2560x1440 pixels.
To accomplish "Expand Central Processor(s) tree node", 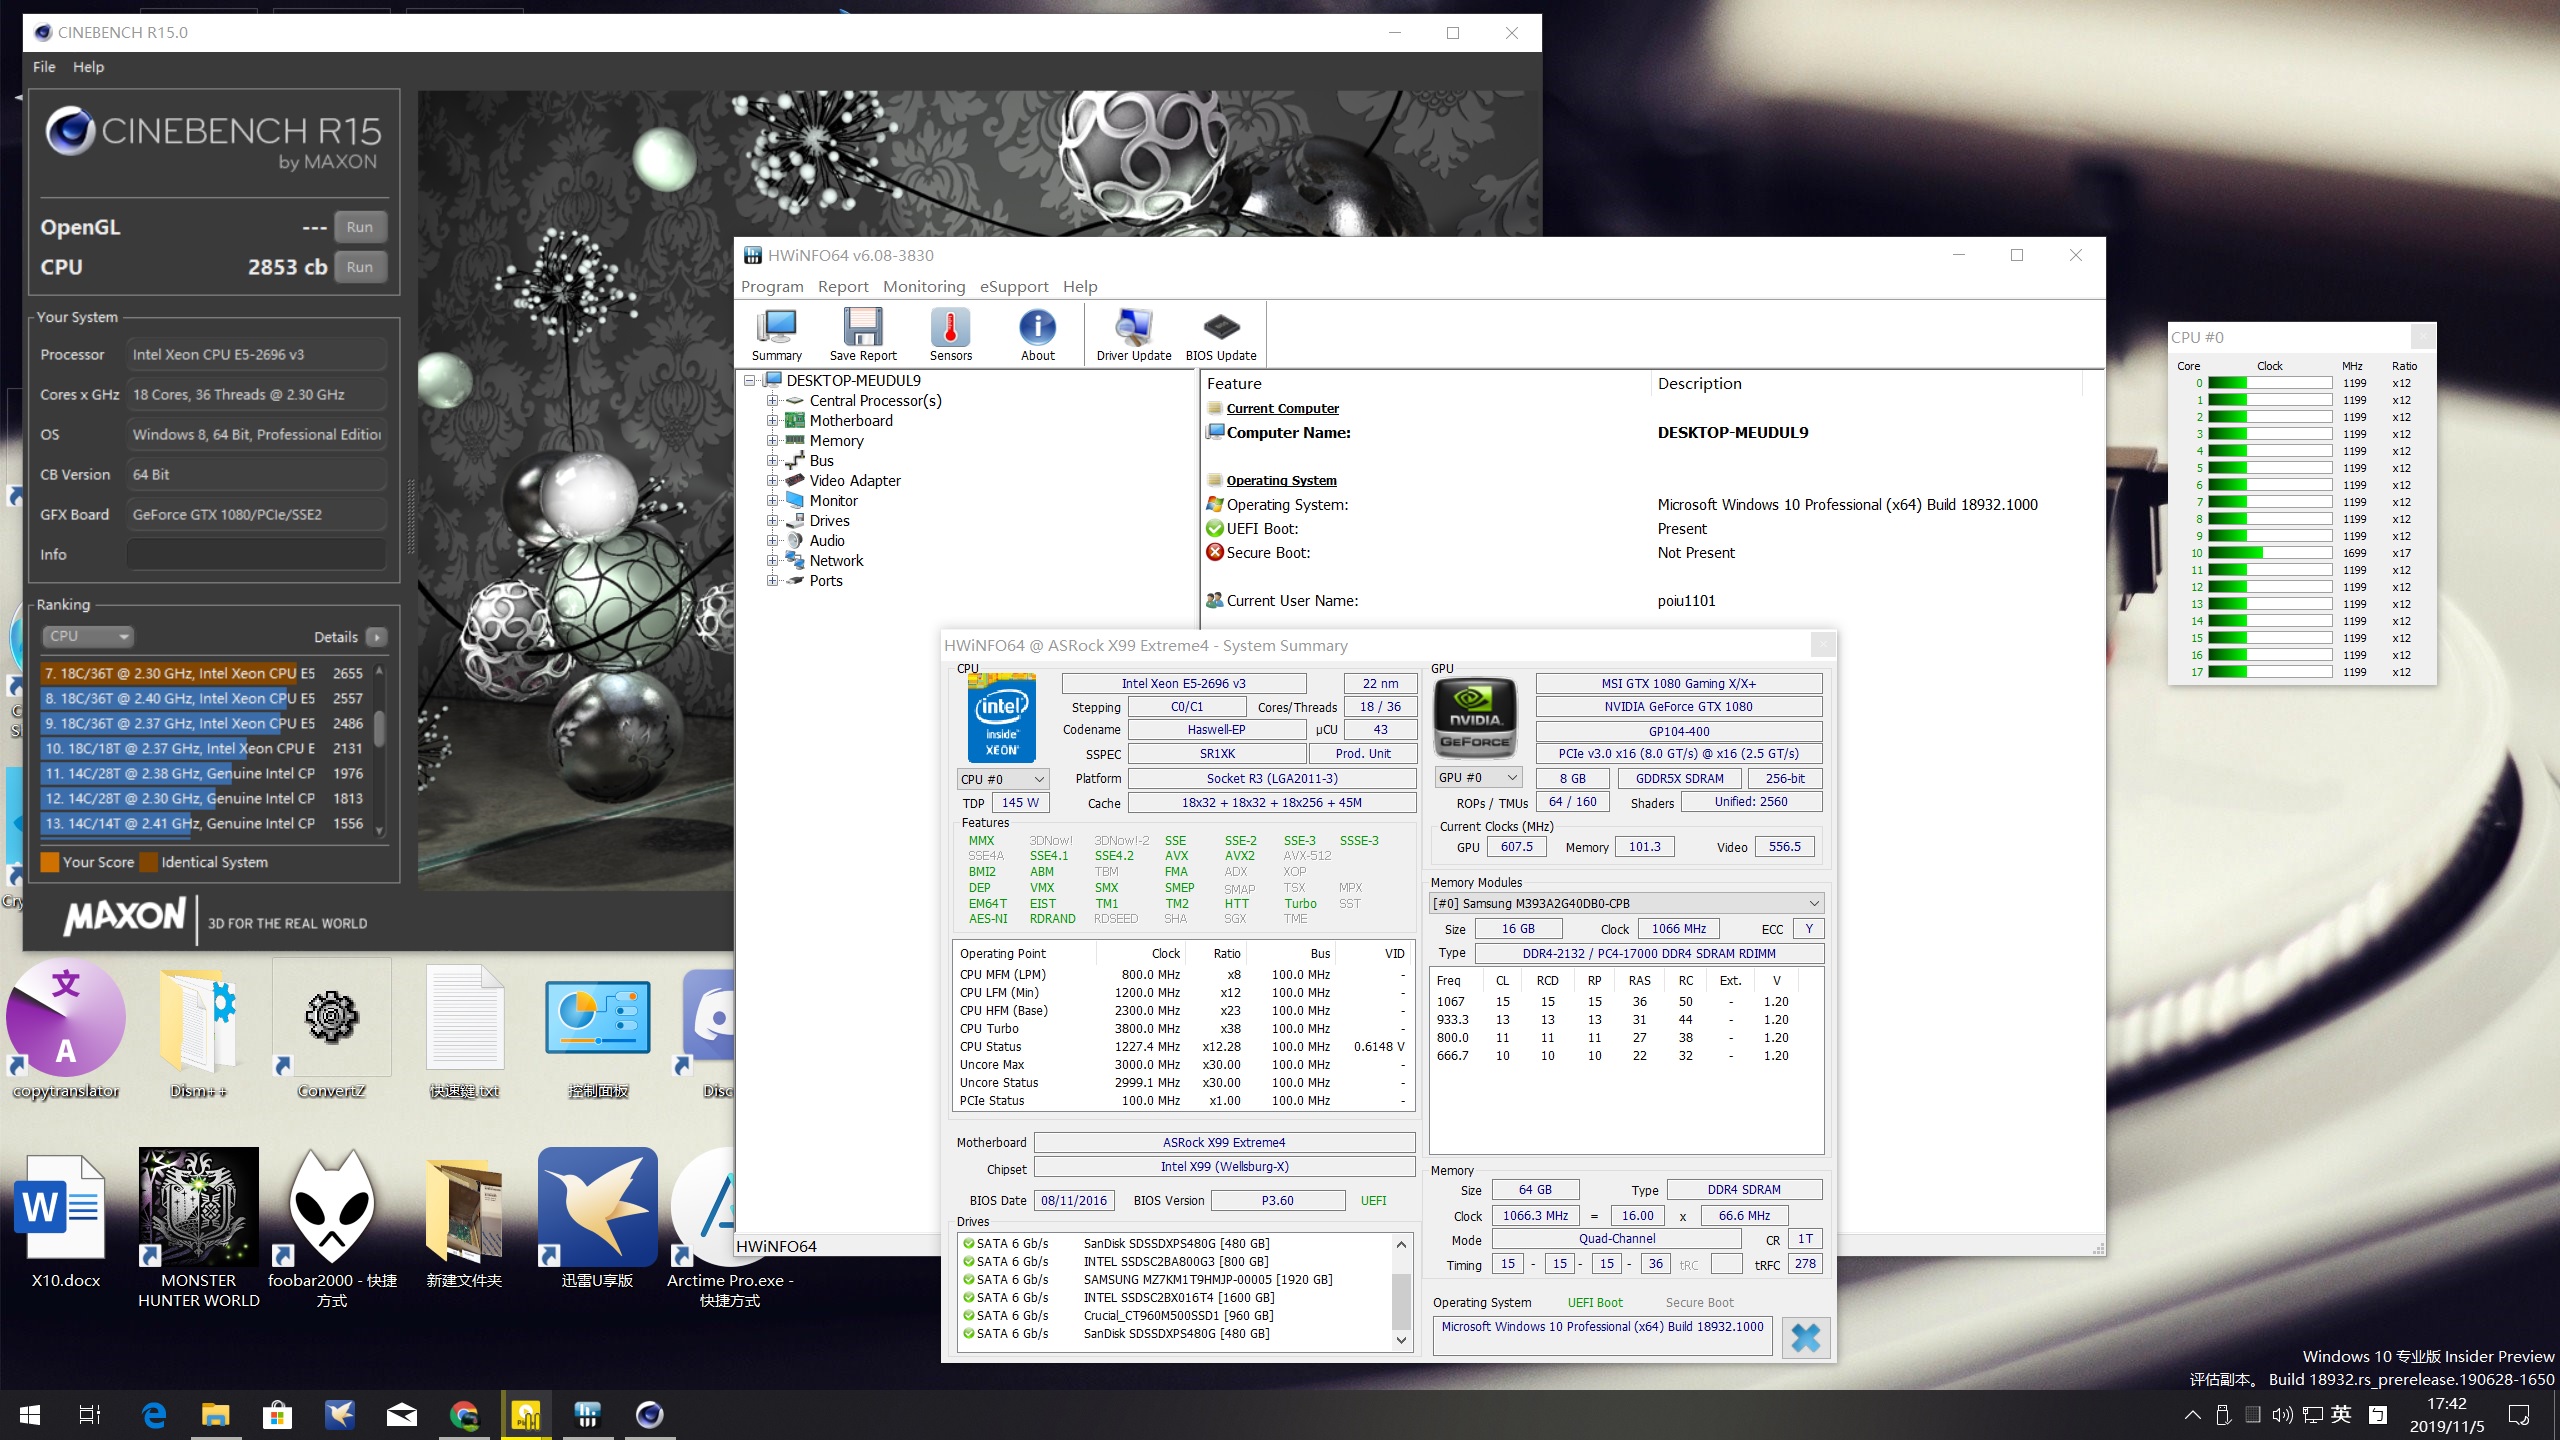I will click(772, 401).
